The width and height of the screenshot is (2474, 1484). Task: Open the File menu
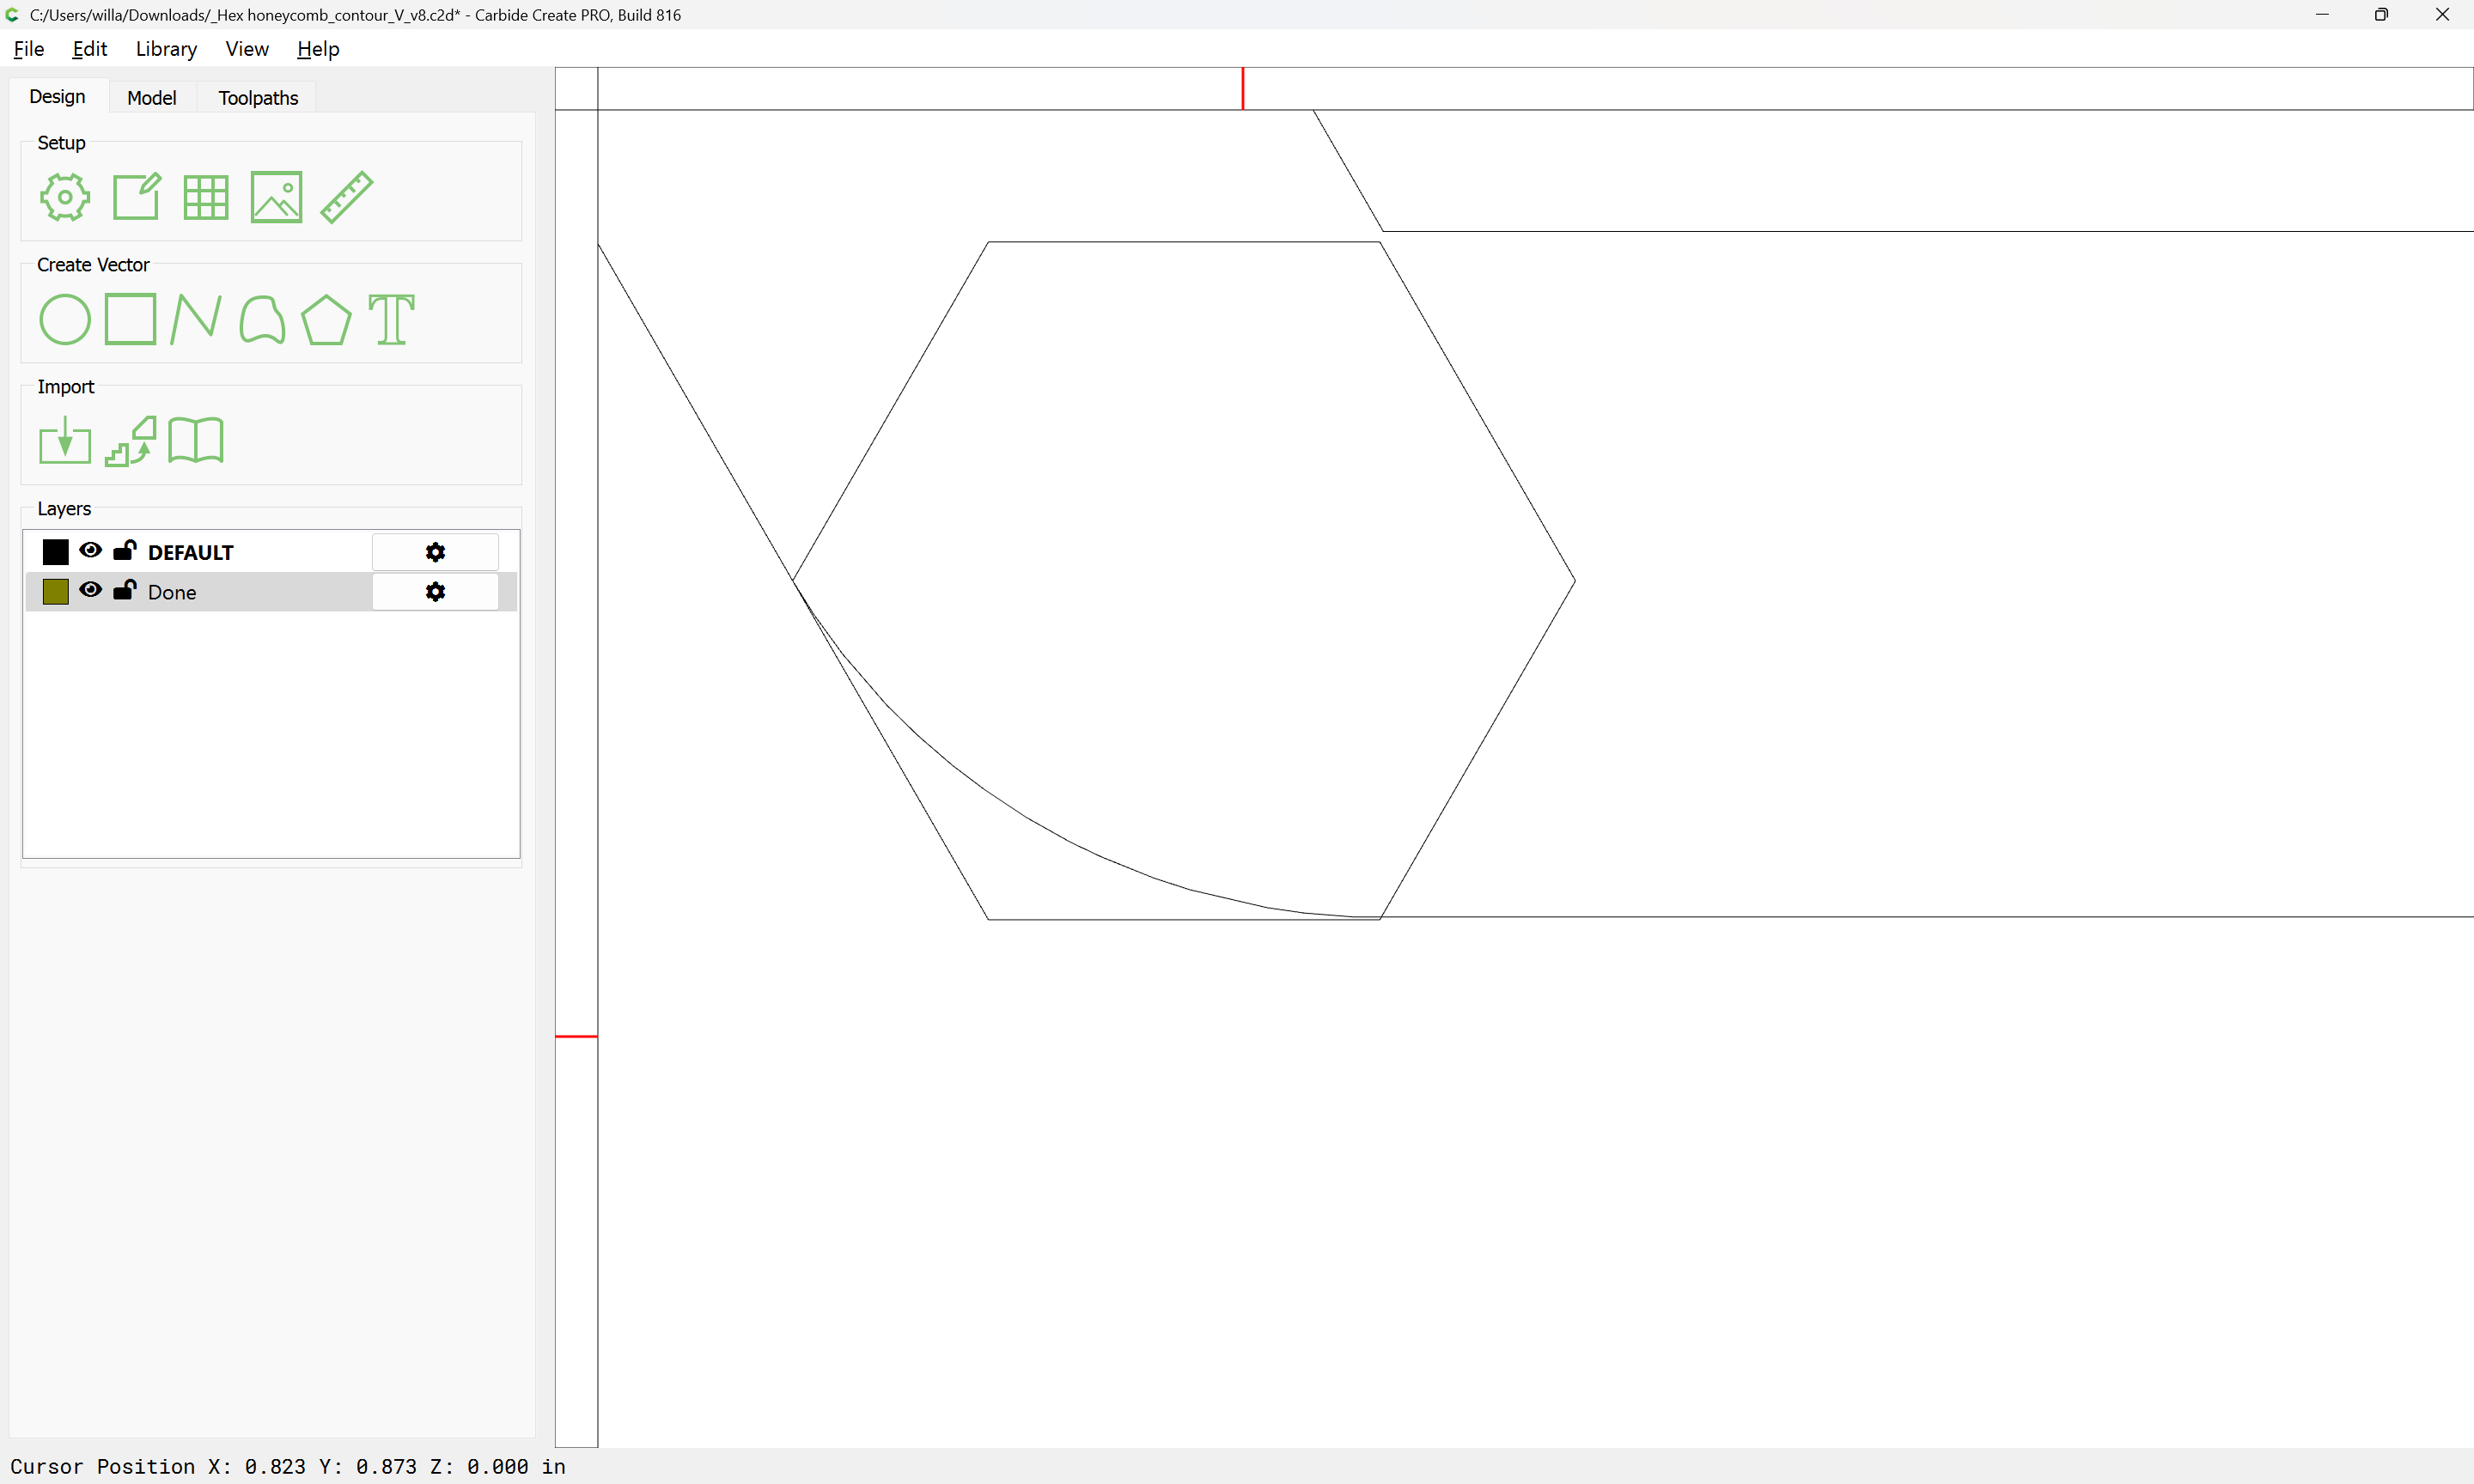coord(28,49)
